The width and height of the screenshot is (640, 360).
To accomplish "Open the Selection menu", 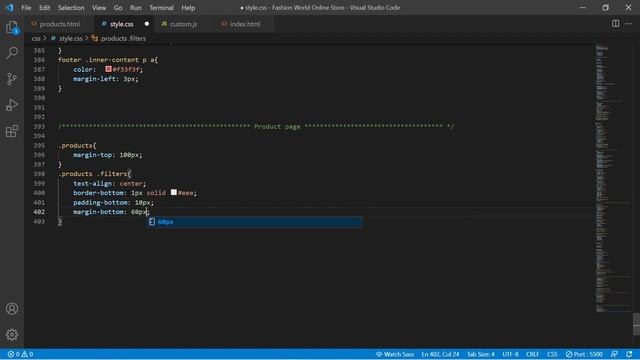I will (x=71, y=8).
